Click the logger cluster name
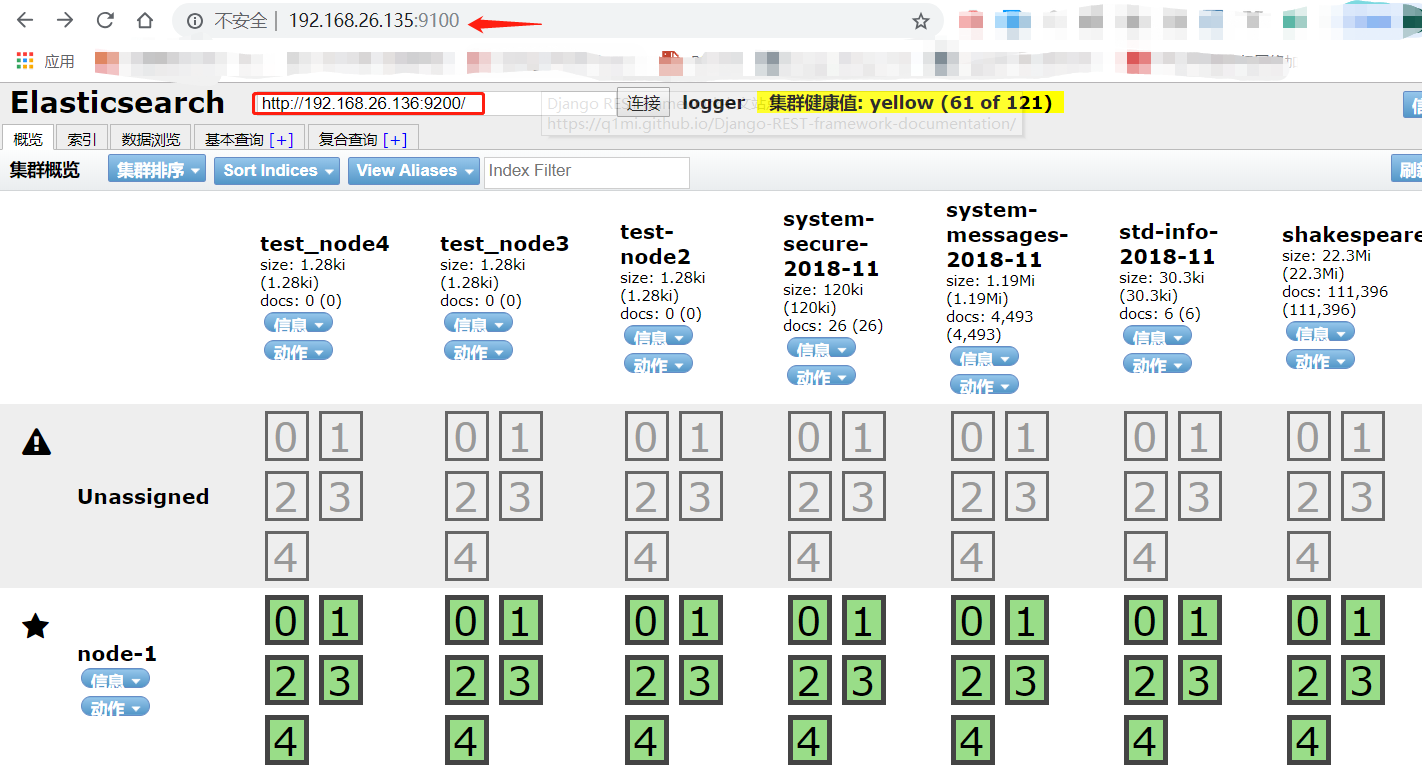Image resolution: width=1422 pixels, height=770 pixels. click(x=713, y=103)
